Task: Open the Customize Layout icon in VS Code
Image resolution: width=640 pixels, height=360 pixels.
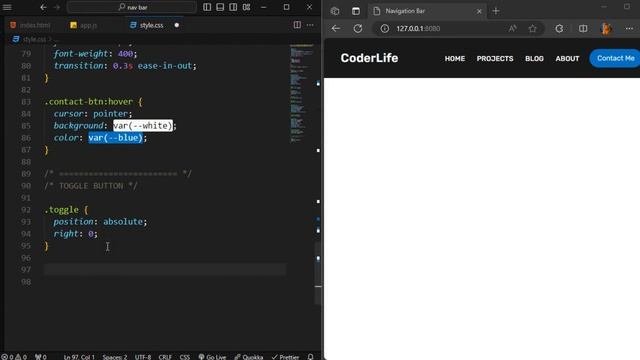Action: 246,7
